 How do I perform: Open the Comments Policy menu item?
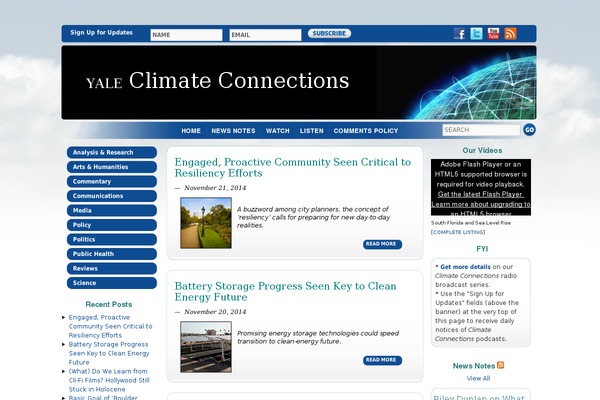point(366,131)
